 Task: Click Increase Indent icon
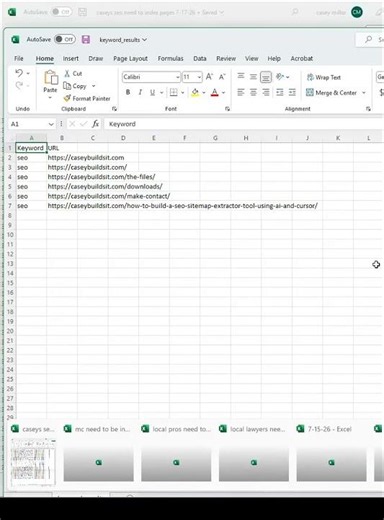(x=292, y=92)
